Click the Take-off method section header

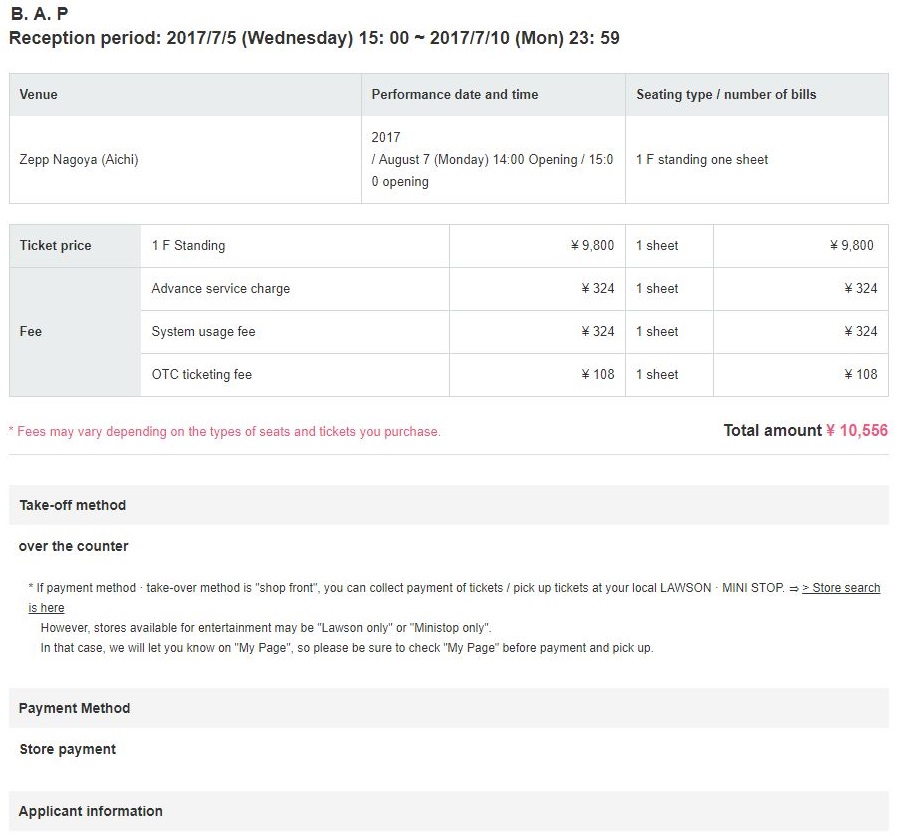pos(73,506)
